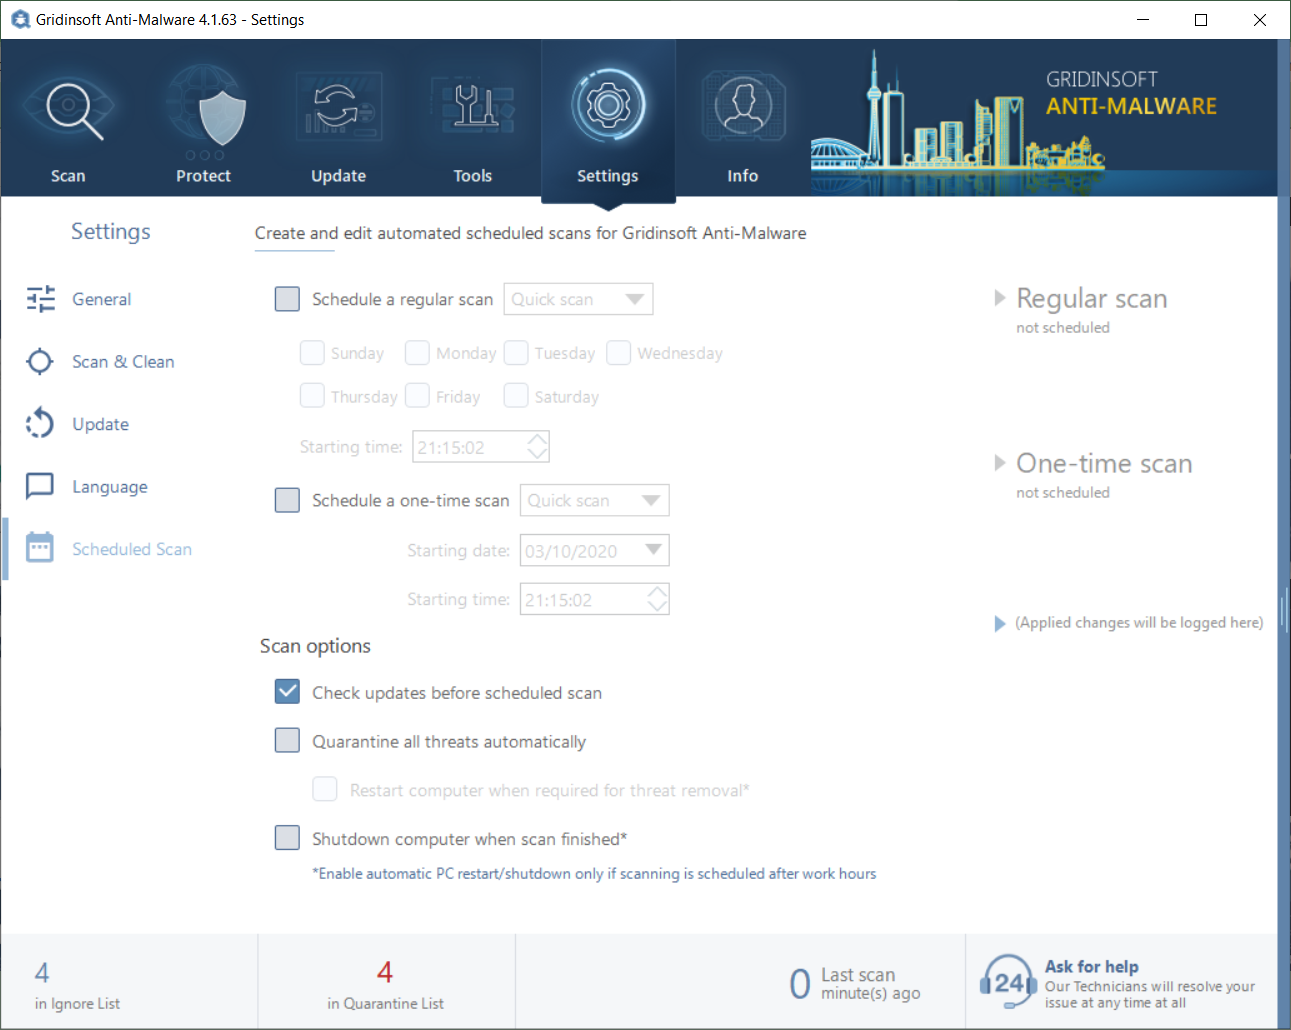Screen dimensions: 1291x1030
Task: Enable Schedule a regular scan checkbox
Action: tap(287, 299)
